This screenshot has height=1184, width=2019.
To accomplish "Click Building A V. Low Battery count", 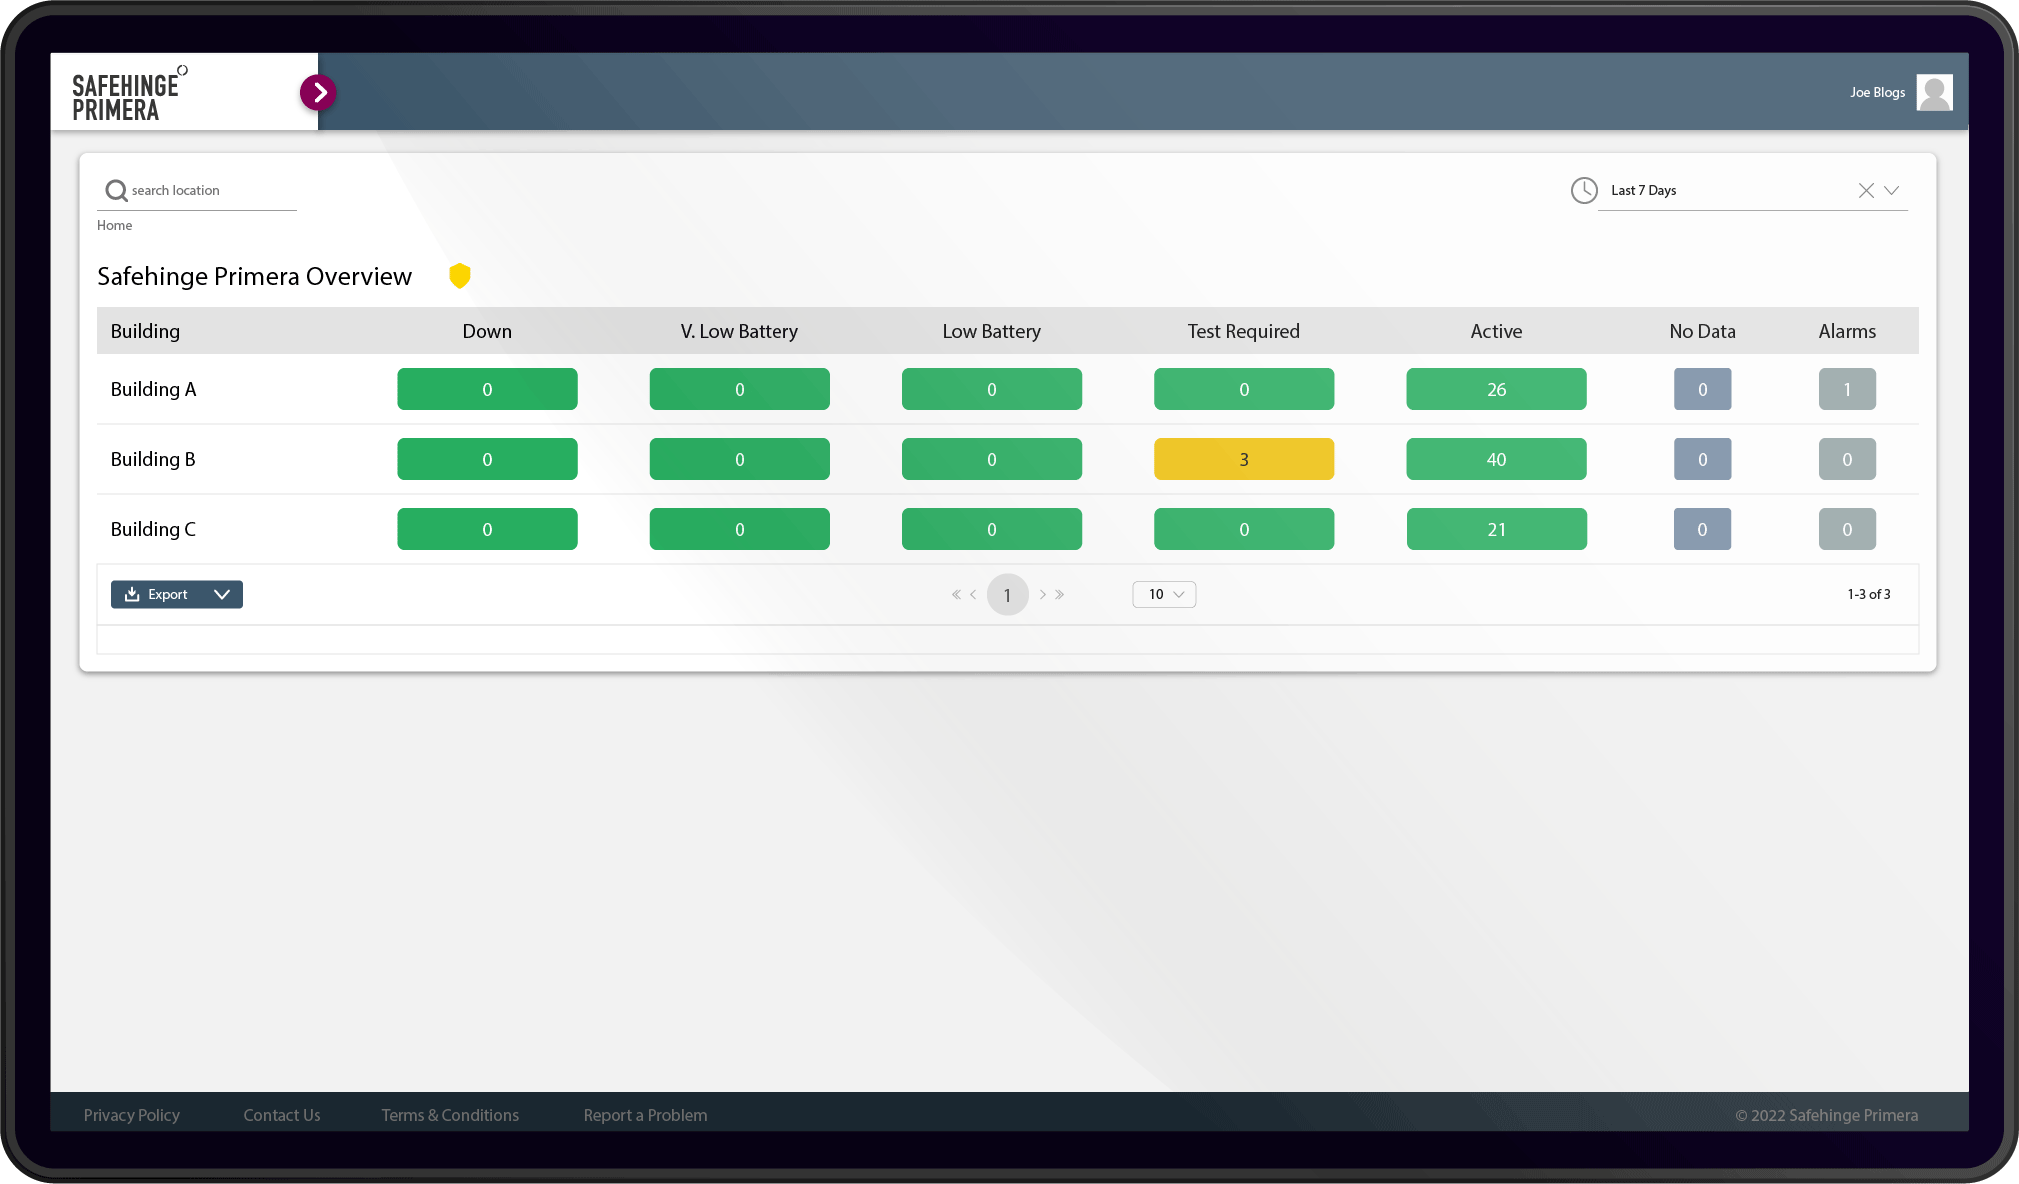I will click(x=739, y=389).
